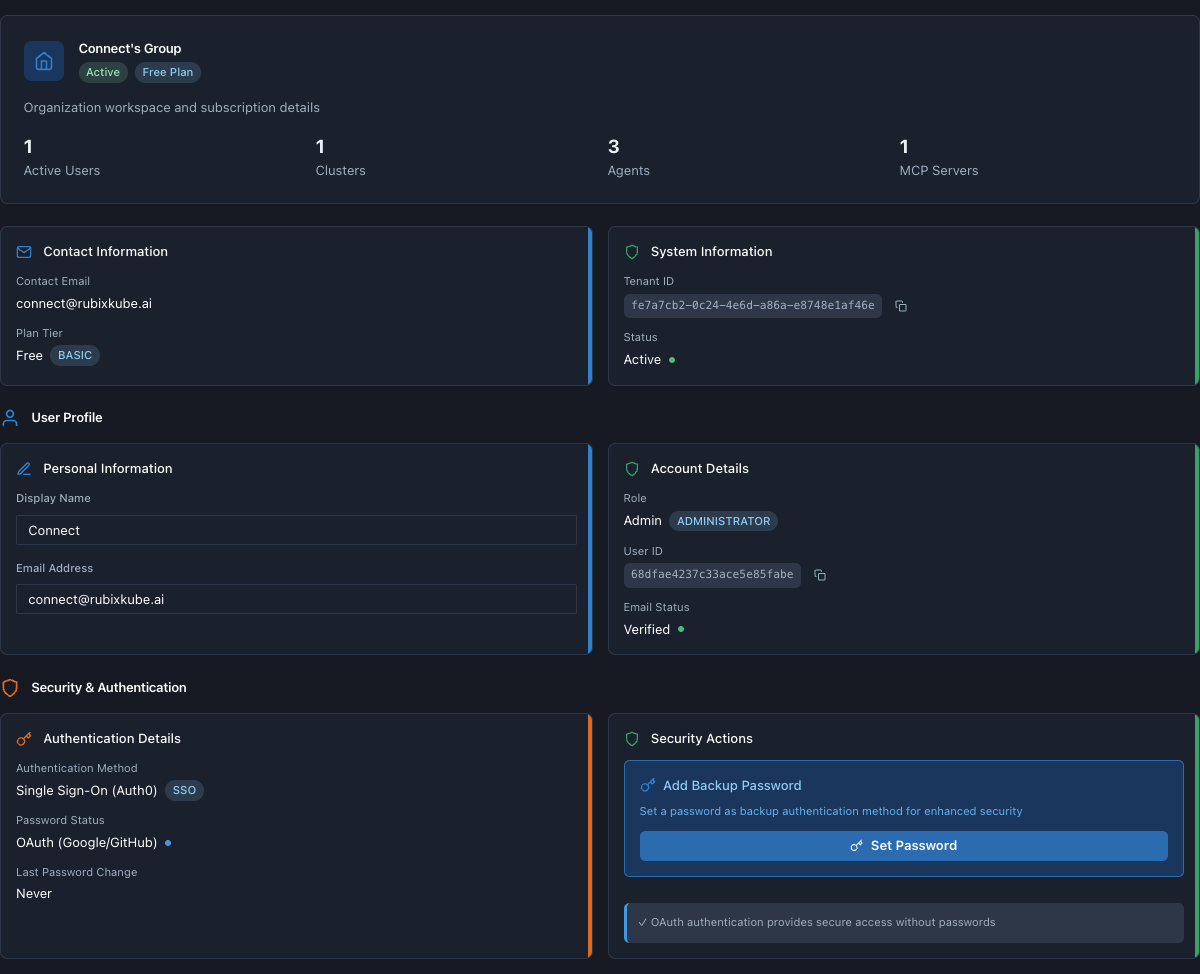Click the shield icon beside Account Details
Screen dimensions: 1200x974
(632, 468)
